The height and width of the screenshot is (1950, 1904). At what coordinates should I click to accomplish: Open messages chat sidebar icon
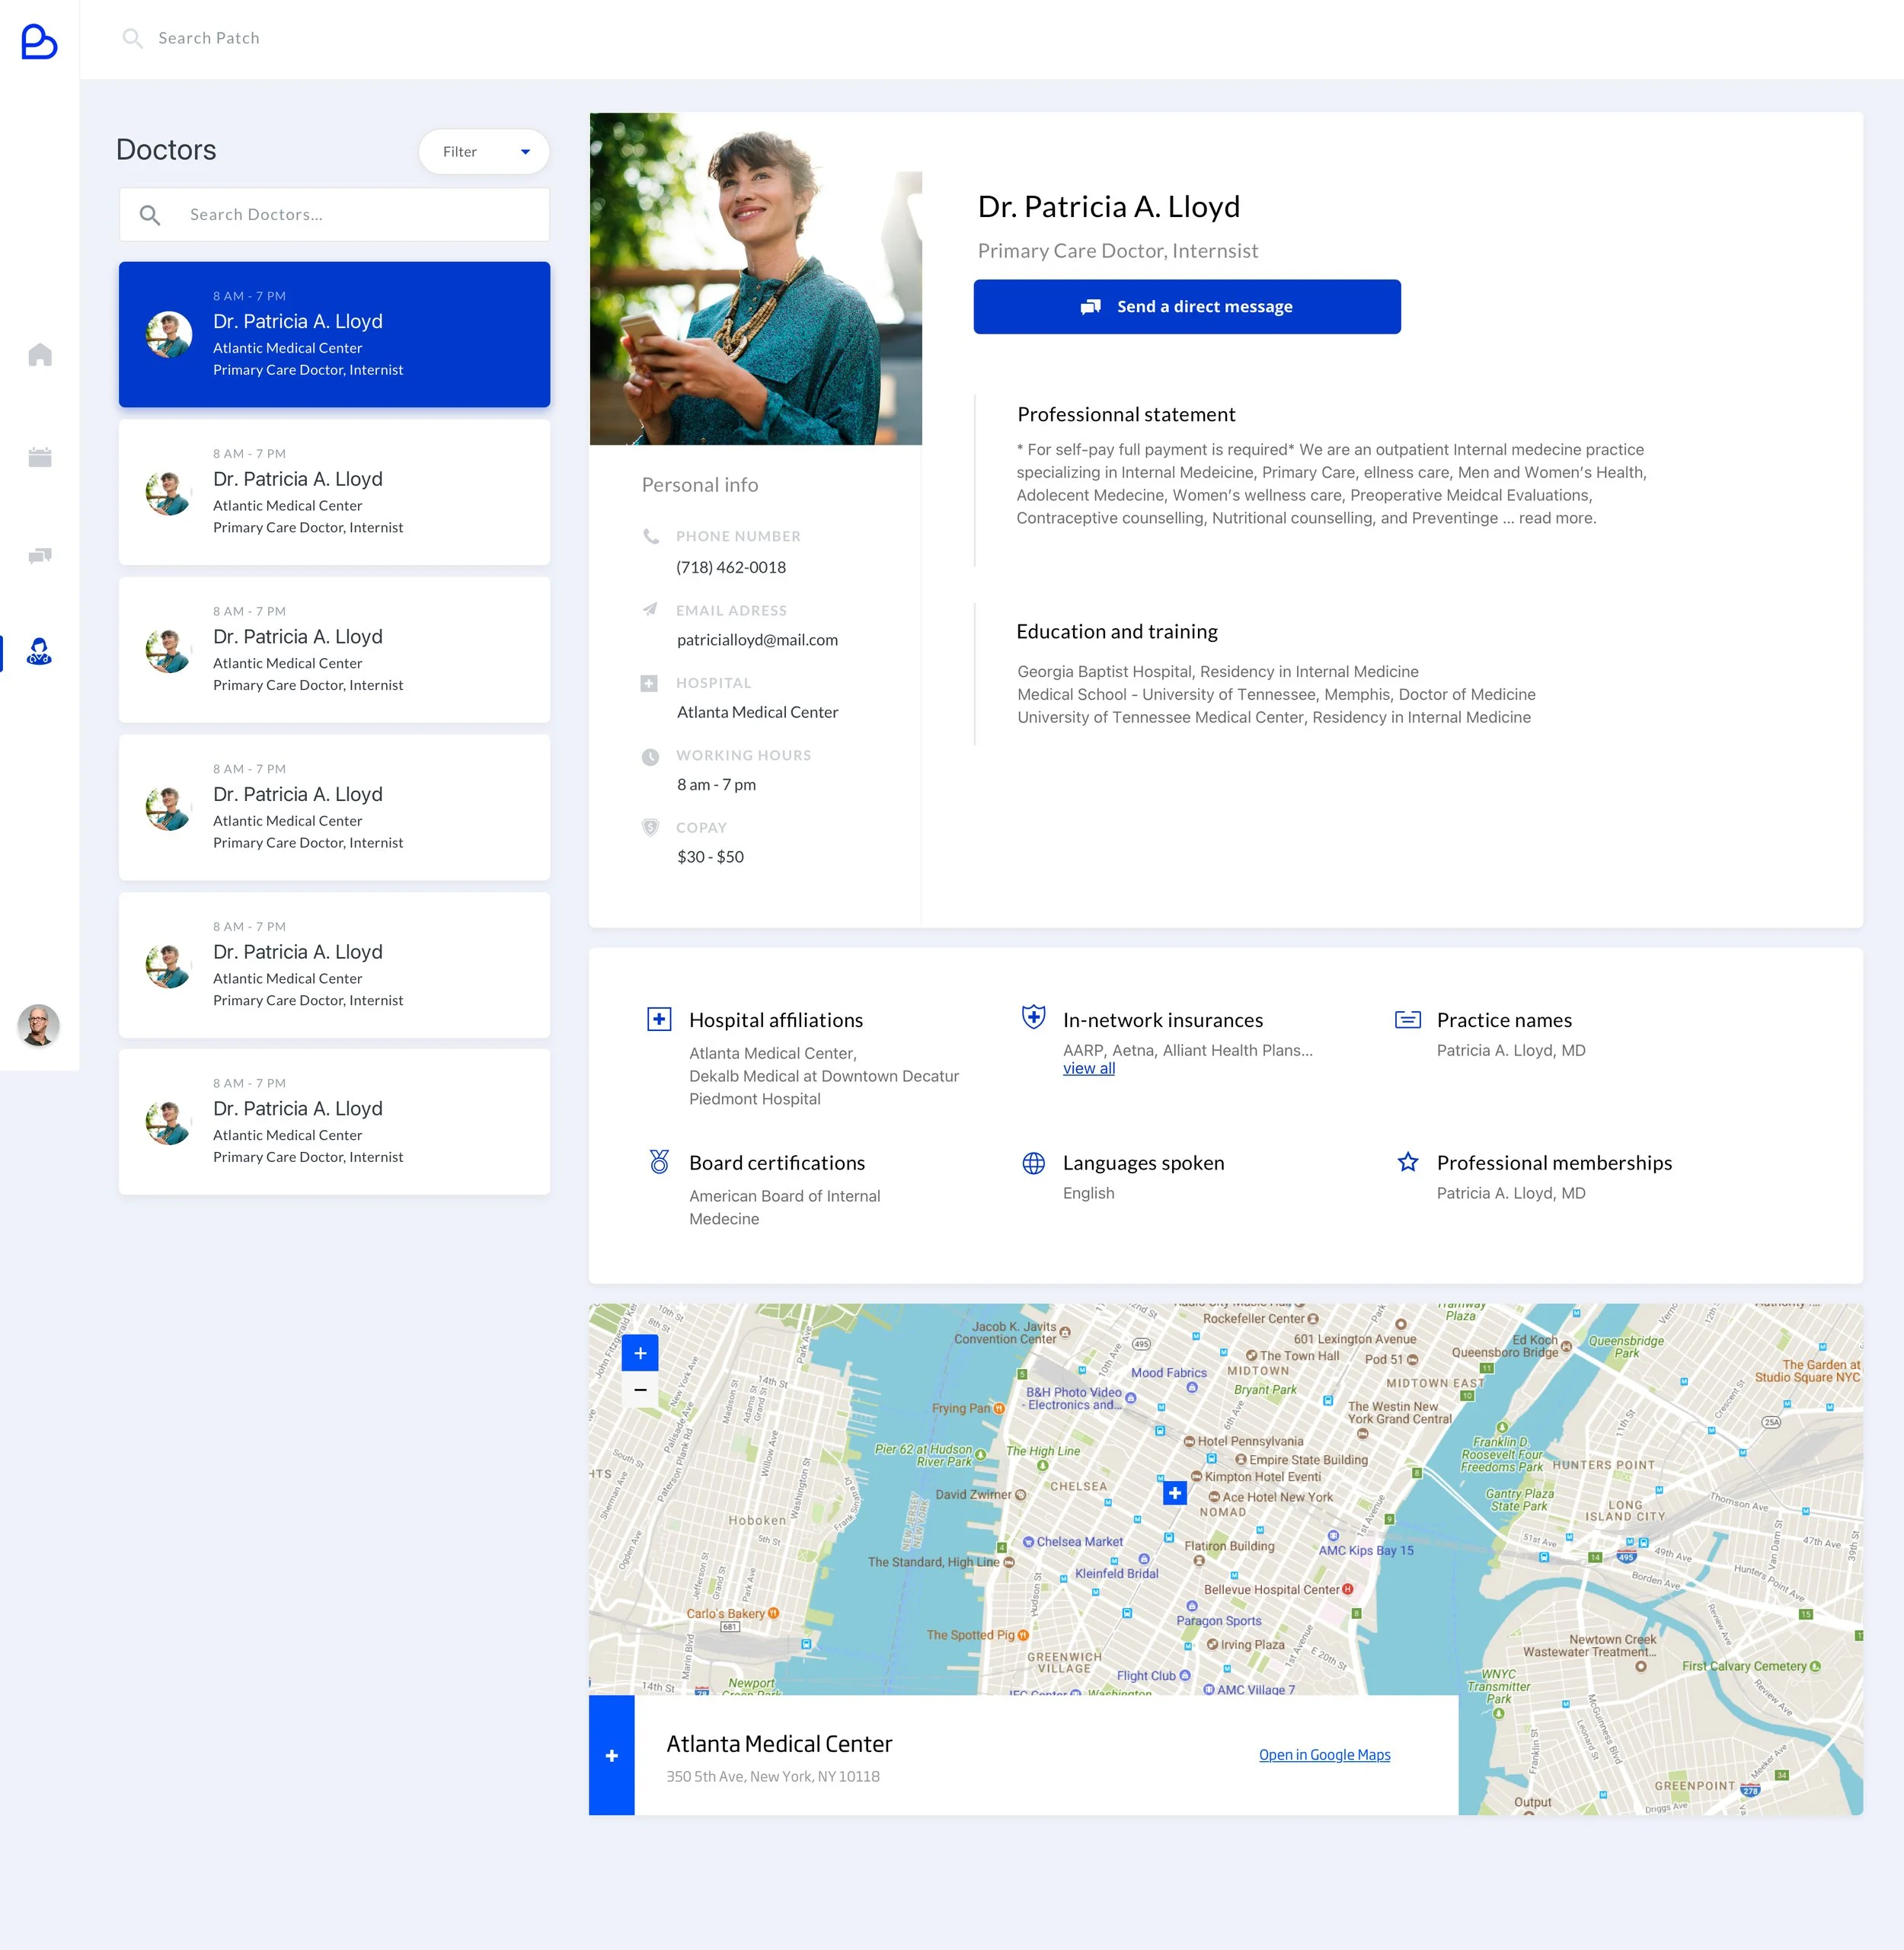(40, 555)
